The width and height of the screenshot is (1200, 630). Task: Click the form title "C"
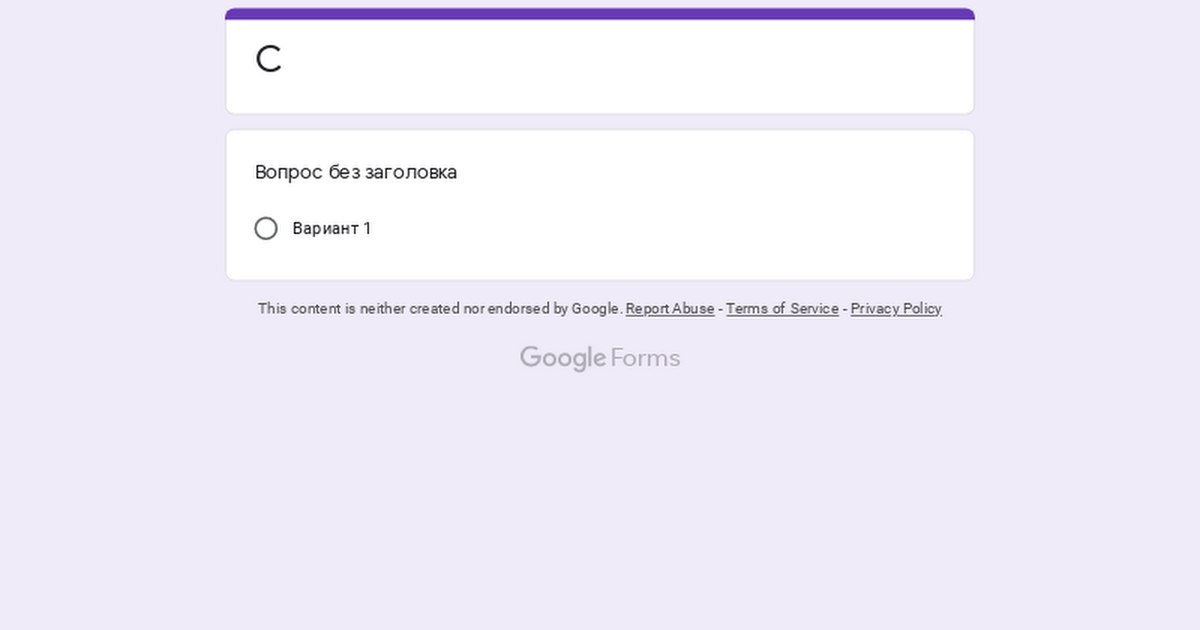tap(268, 60)
